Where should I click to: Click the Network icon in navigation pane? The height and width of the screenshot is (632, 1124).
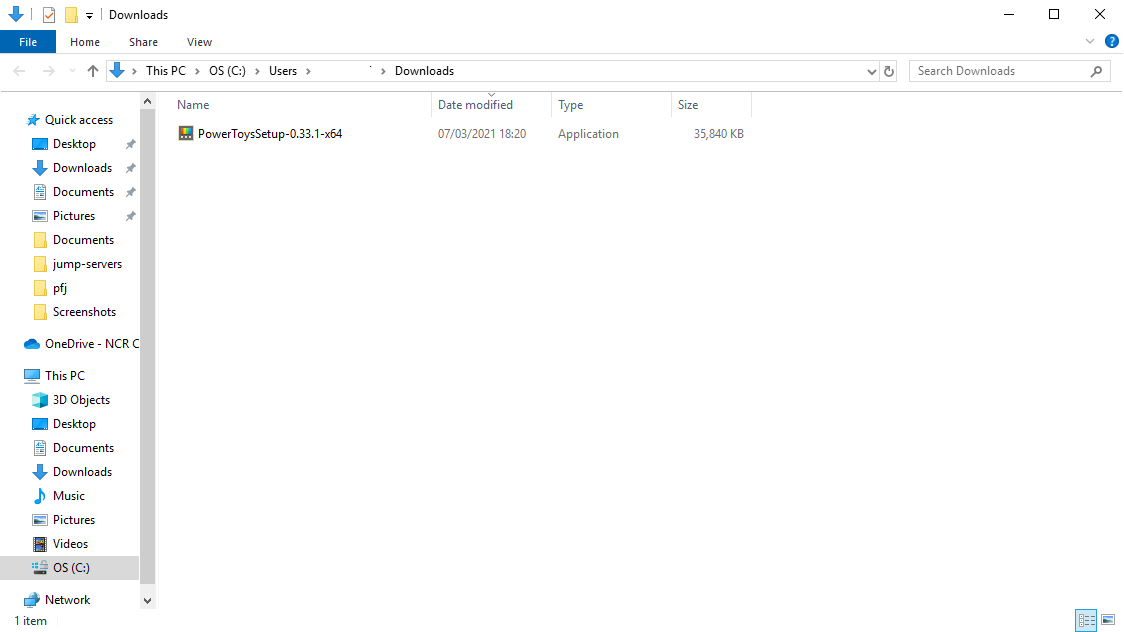click(x=32, y=600)
